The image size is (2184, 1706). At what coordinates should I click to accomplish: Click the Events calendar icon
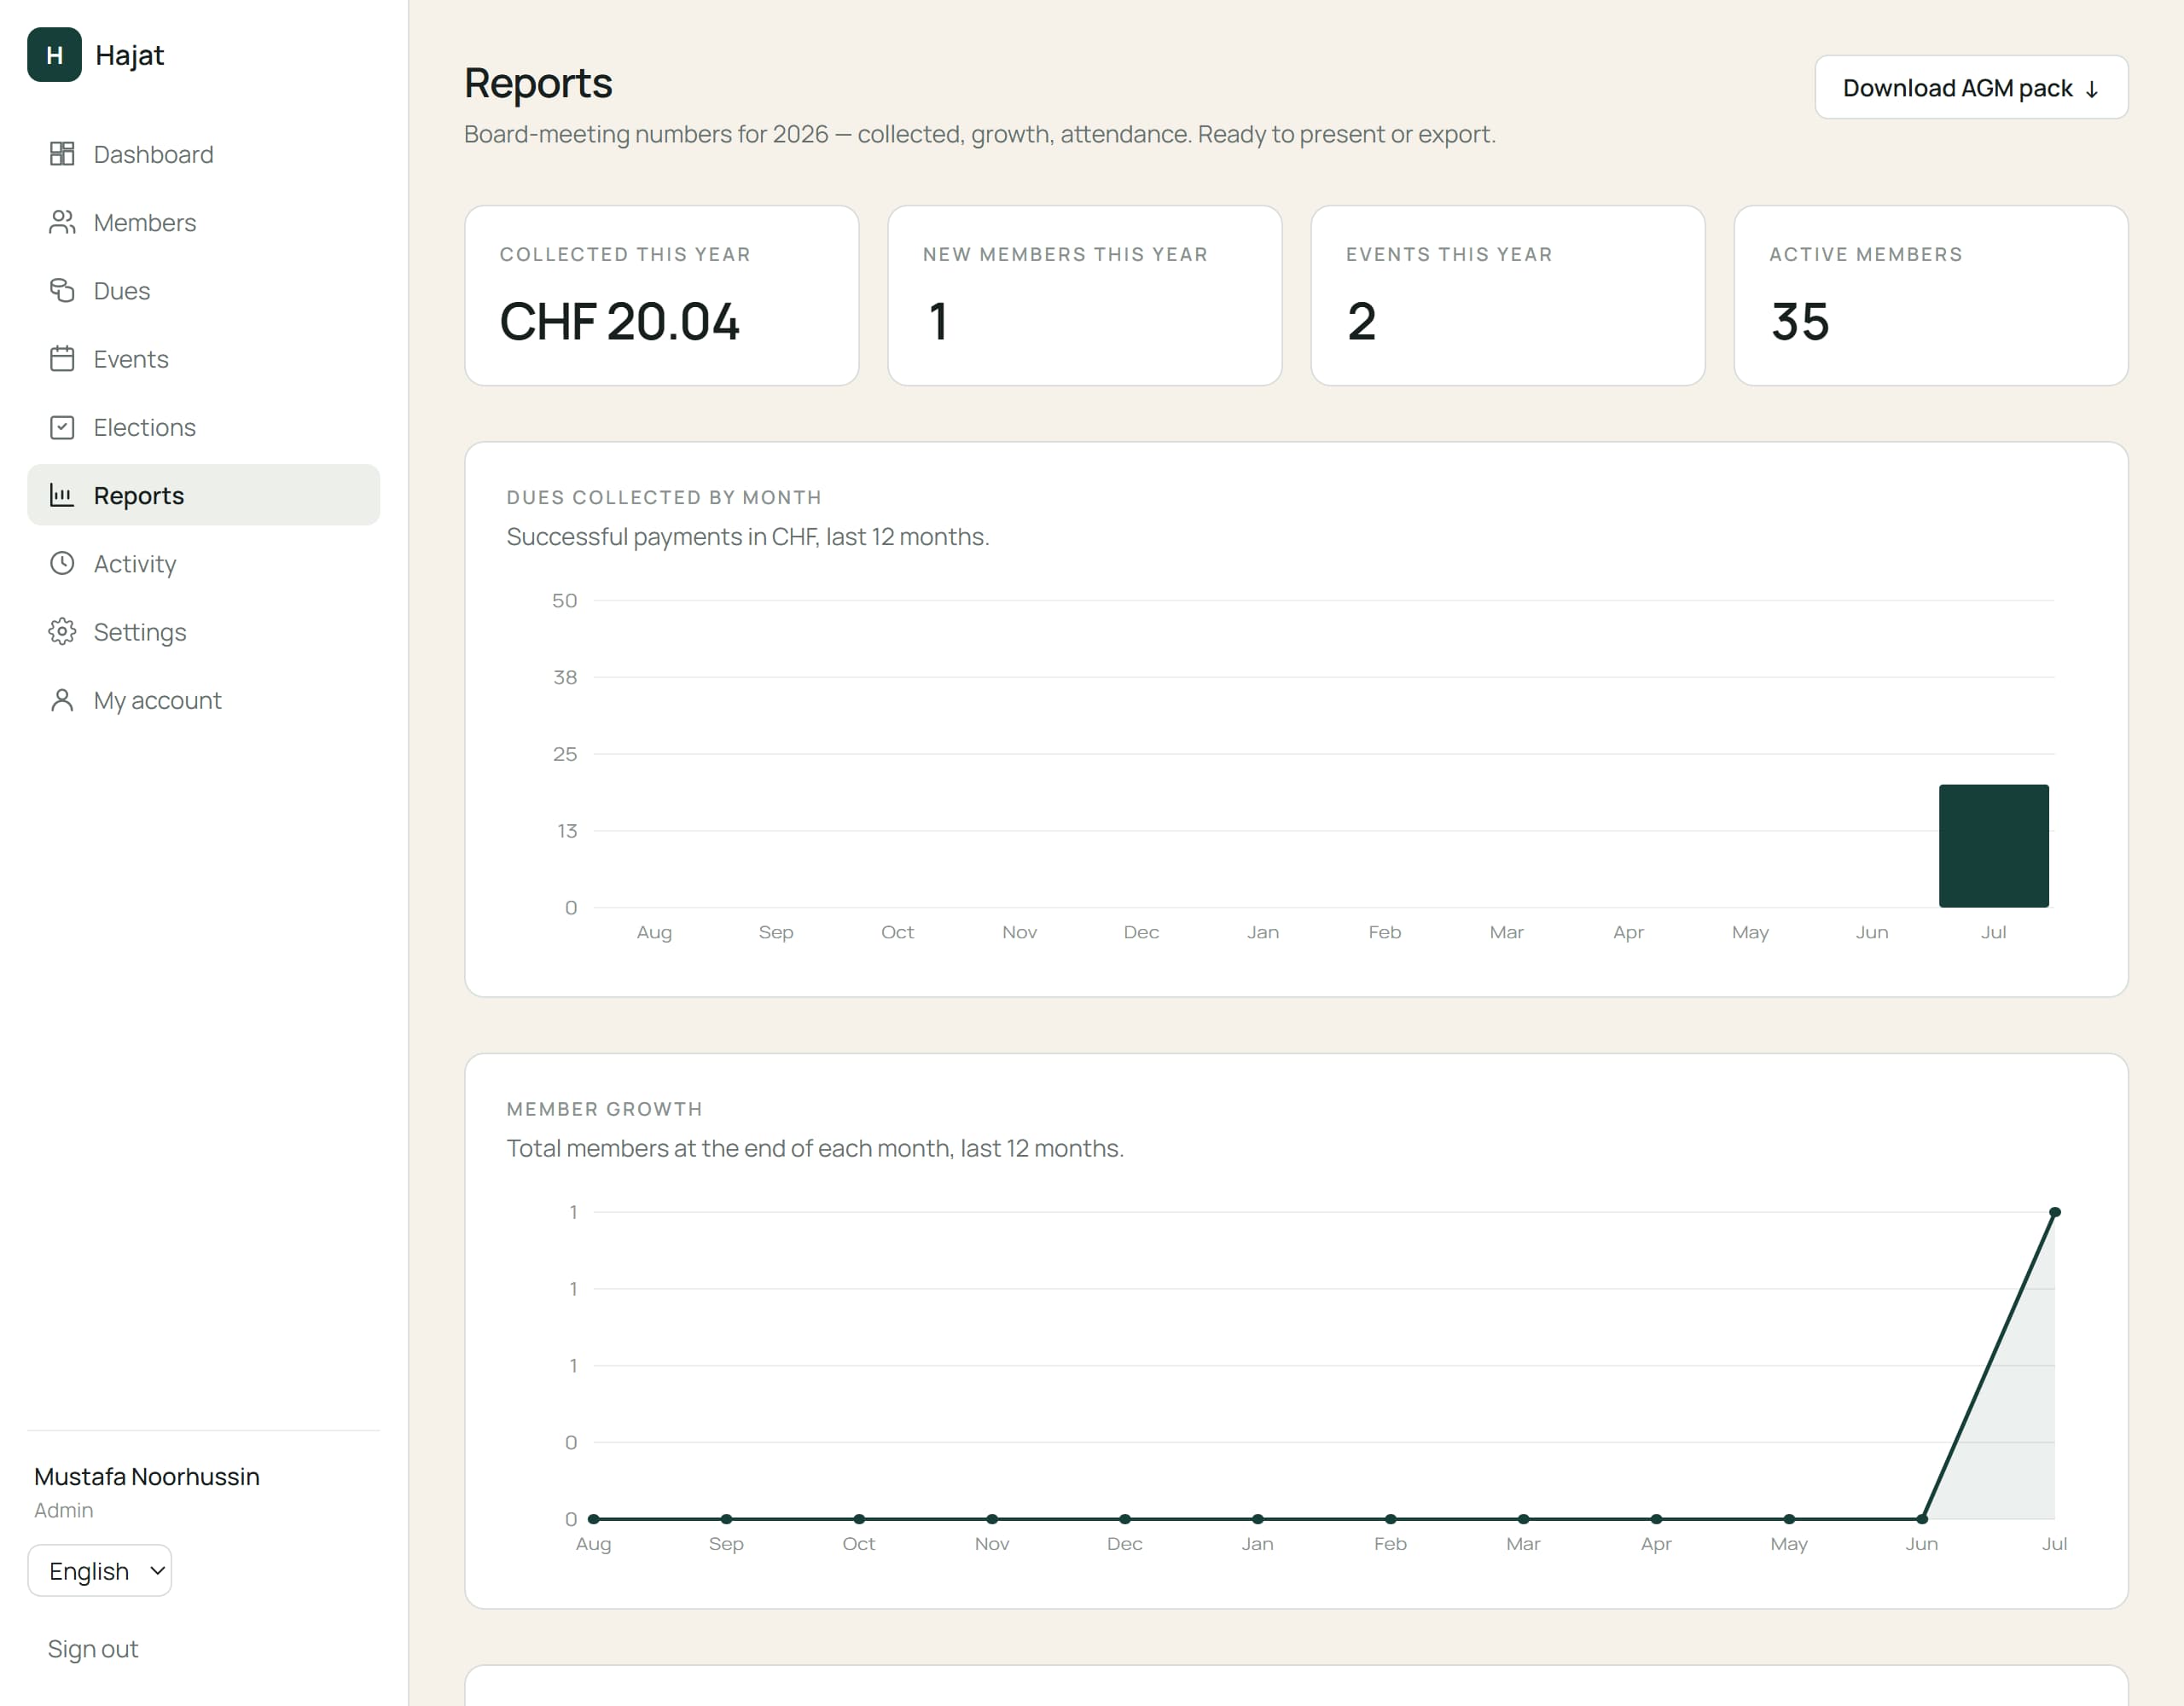(x=62, y=359)
